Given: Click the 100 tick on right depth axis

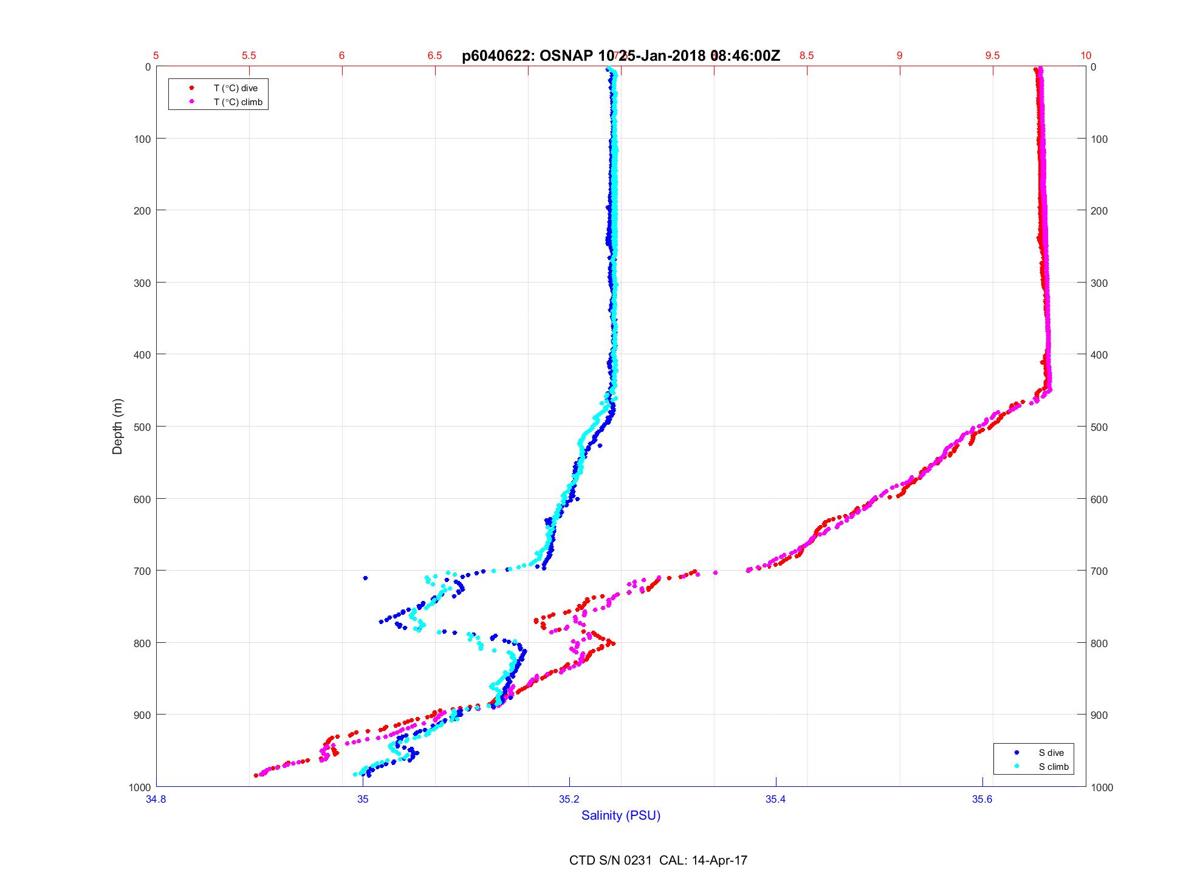Looking at the screenshot, I should pos(1101,139).
